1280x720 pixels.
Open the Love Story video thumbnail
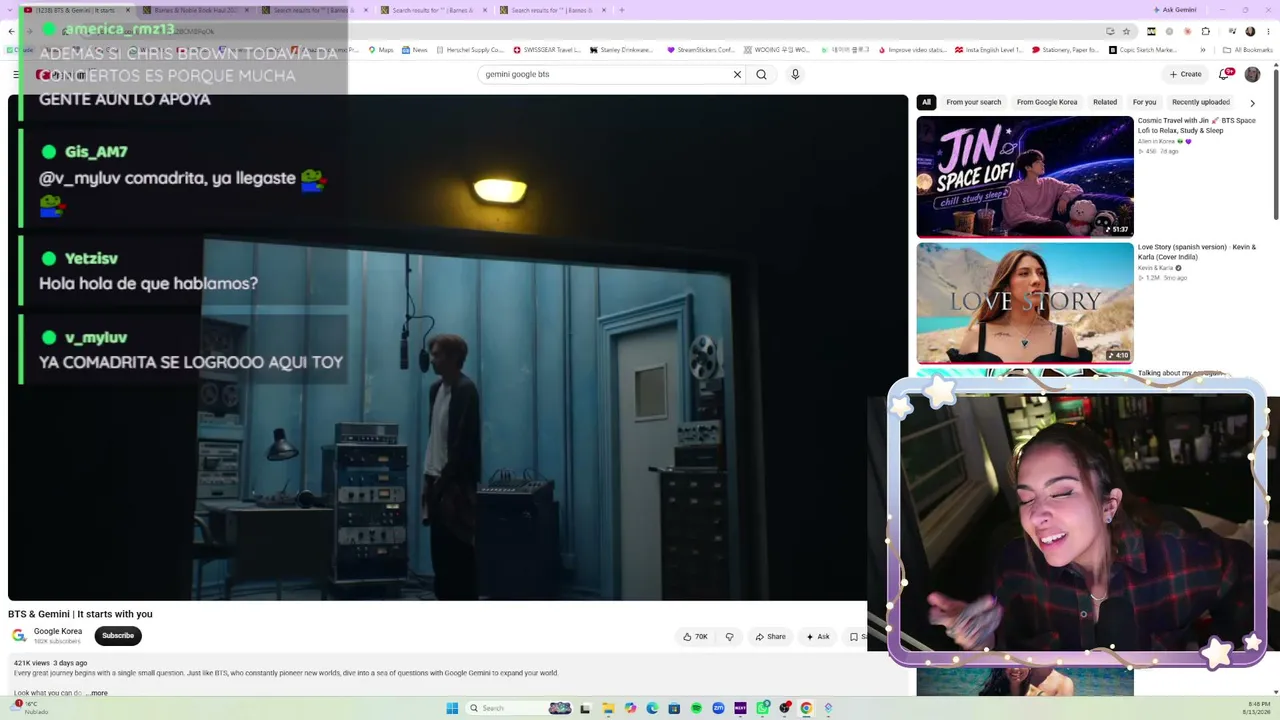[1025, 303]
